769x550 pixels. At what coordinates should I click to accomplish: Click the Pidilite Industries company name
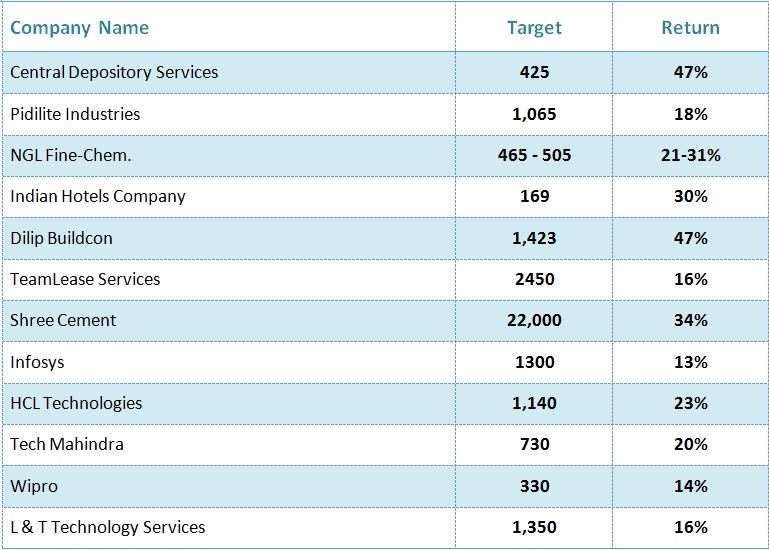pos(75,114)
